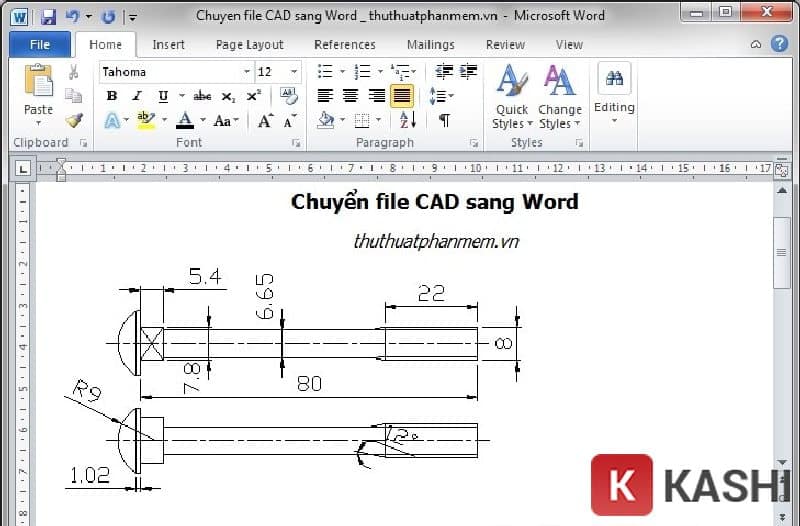The width and height of the screenshot is (800, 526).
Task: Click the vertical scrollbar up arrow
Action: [x=782, y=191]
